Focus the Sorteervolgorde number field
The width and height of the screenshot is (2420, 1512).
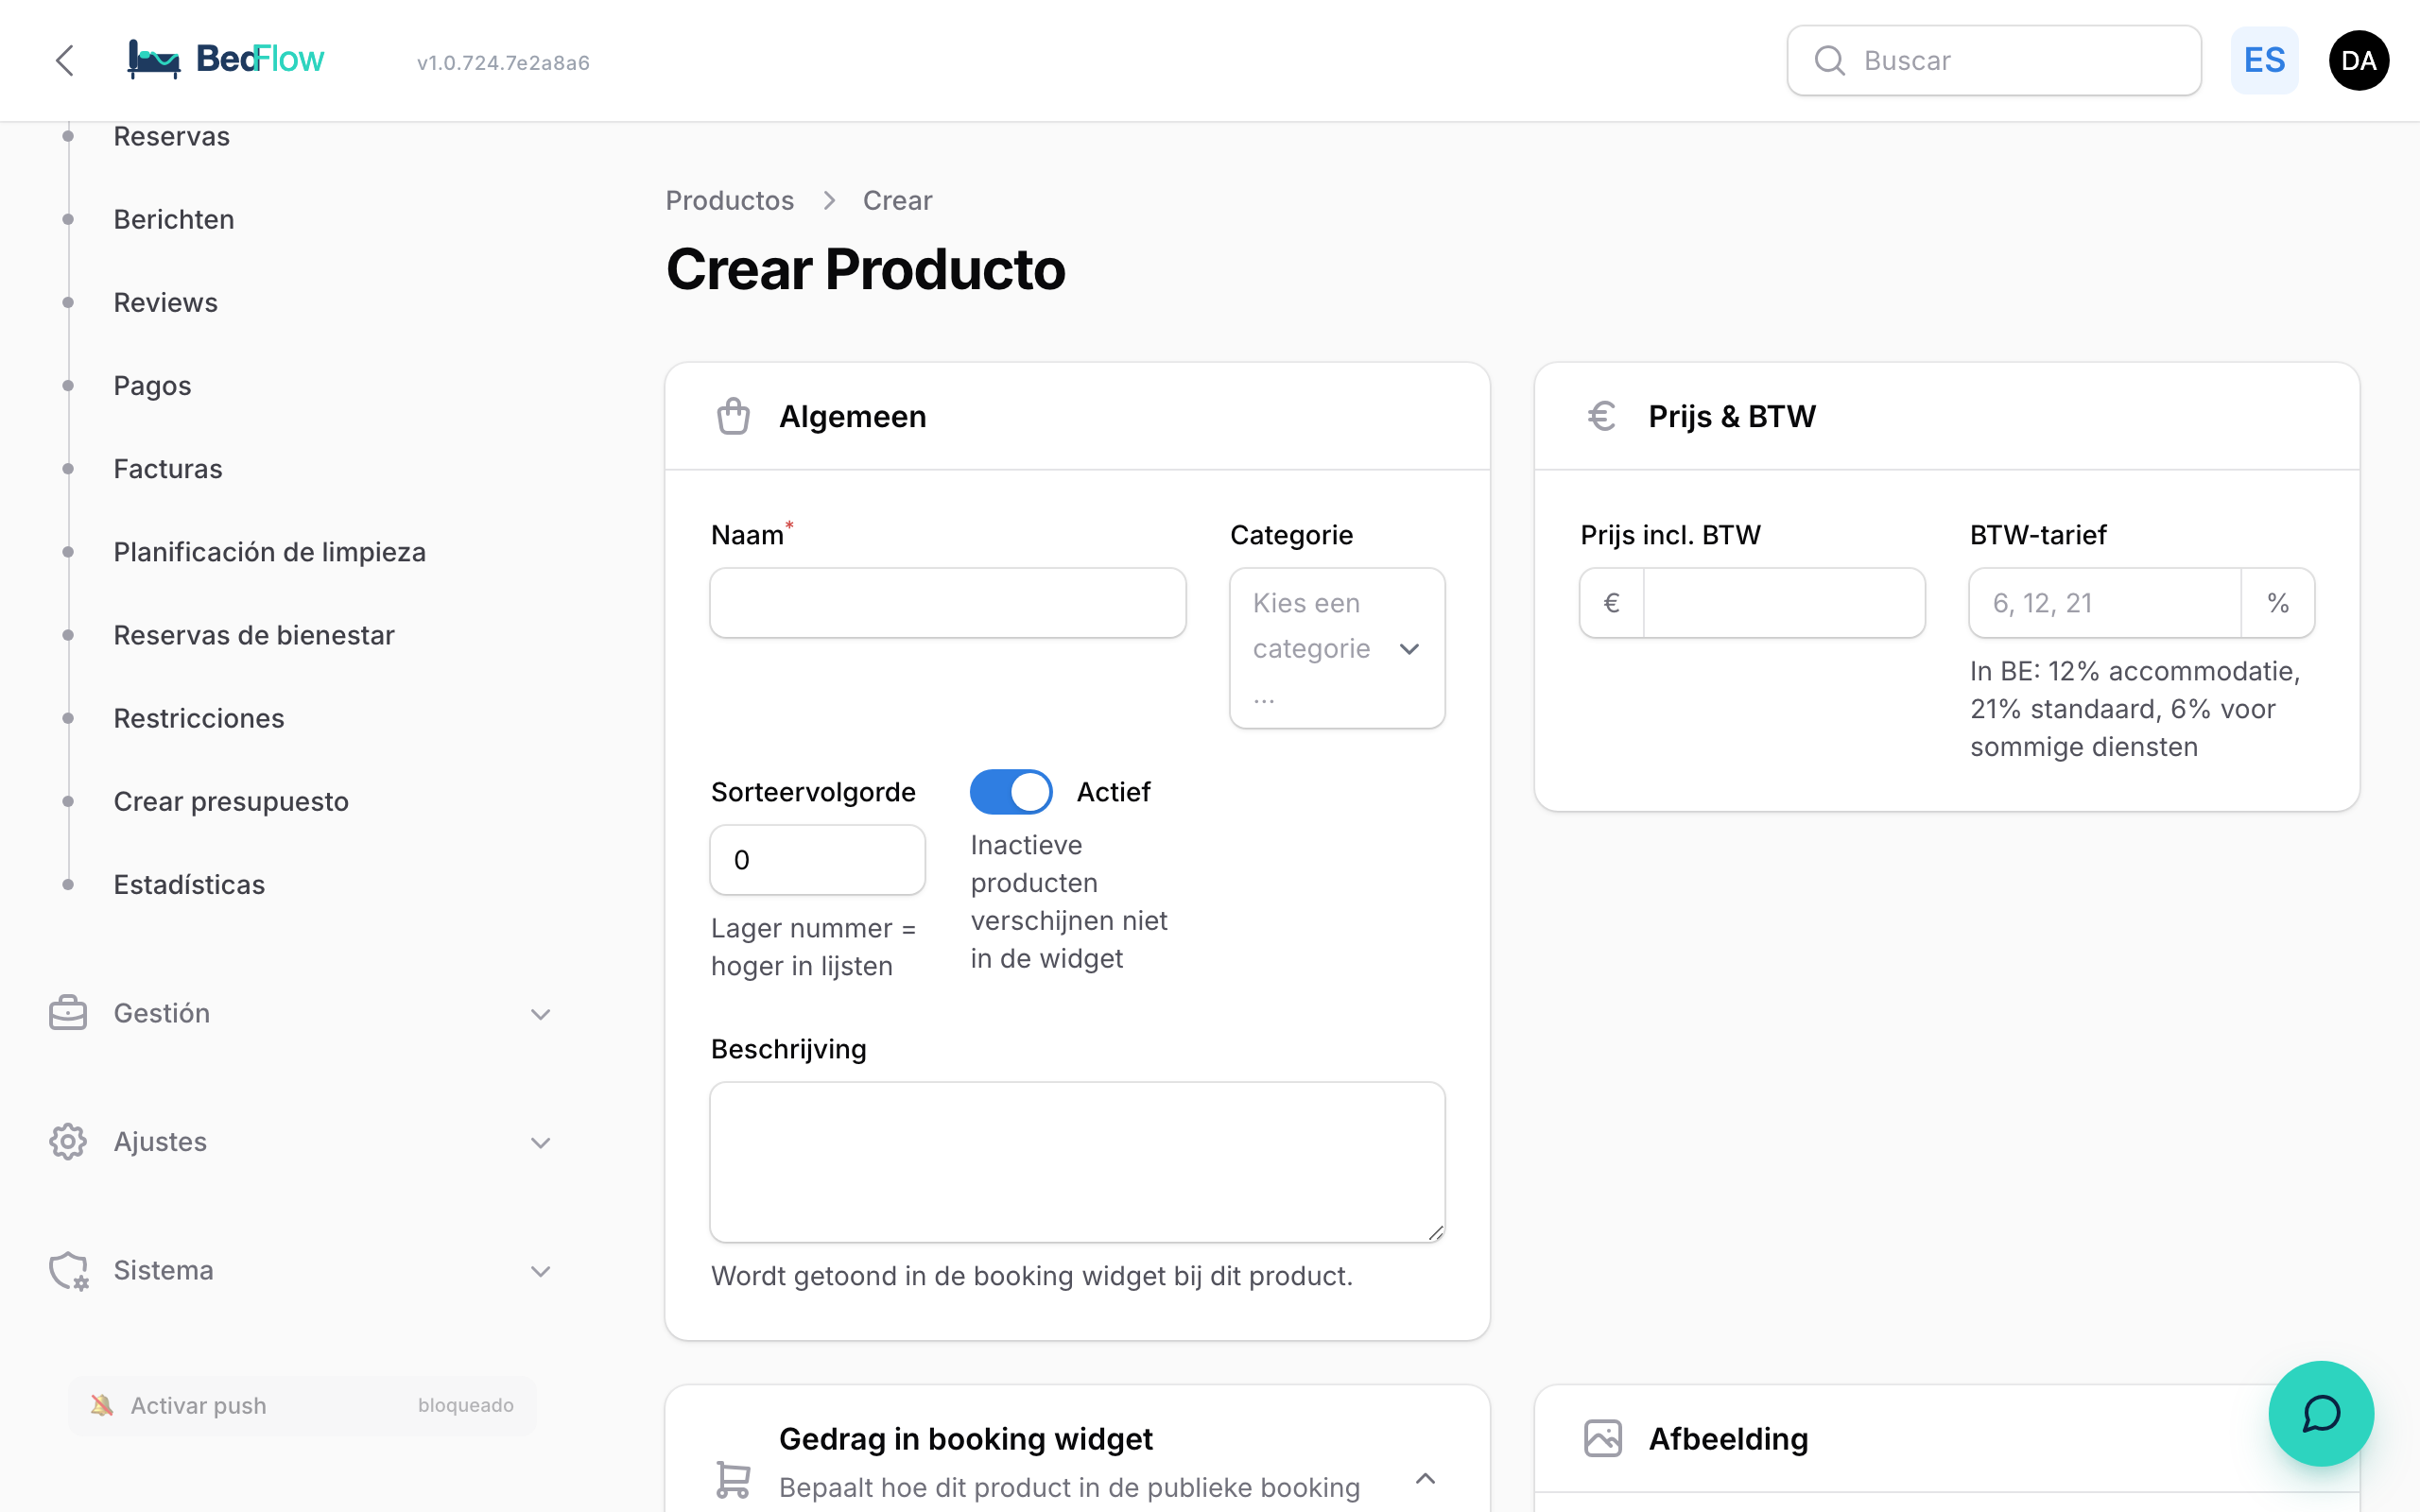[x=817, y=860]
